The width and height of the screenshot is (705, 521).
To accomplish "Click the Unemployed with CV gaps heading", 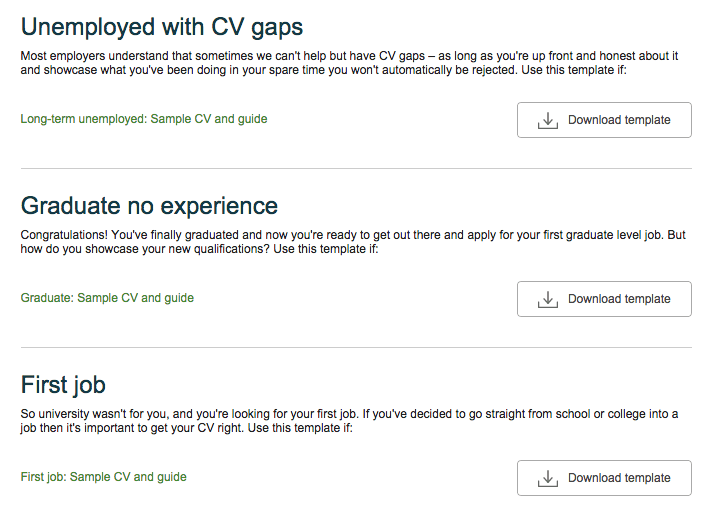I will pyautogui.click(x=162, y=26).
